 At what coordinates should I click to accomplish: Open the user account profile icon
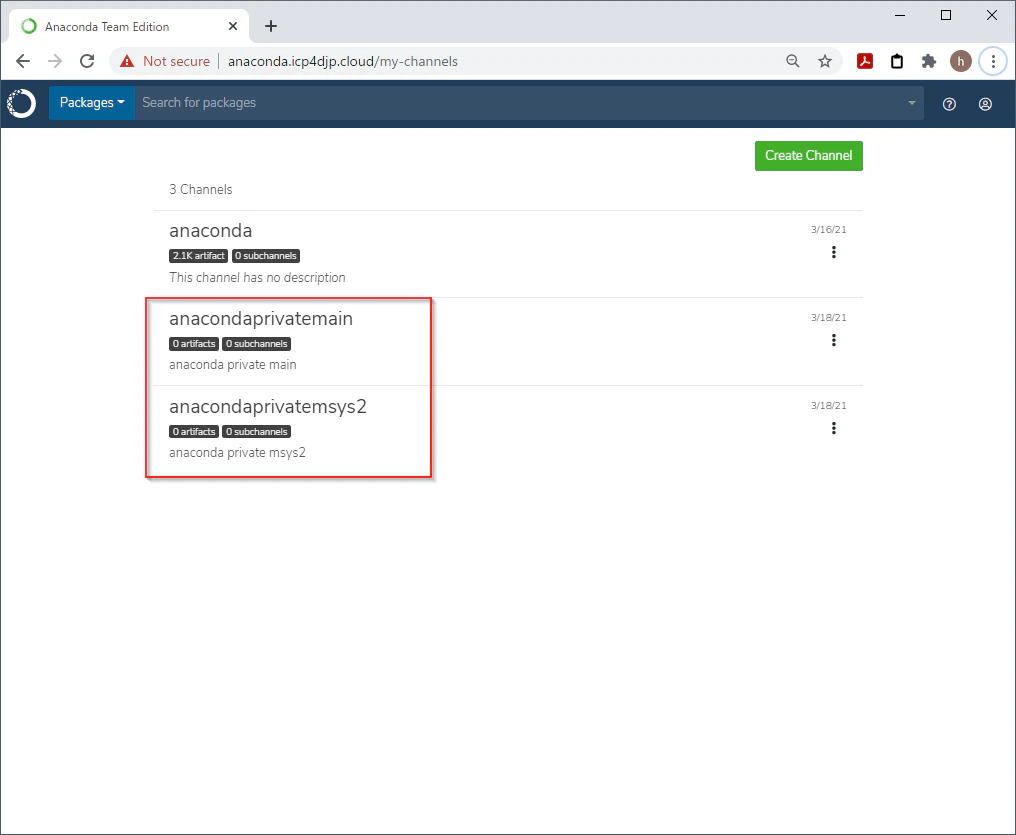985,104
